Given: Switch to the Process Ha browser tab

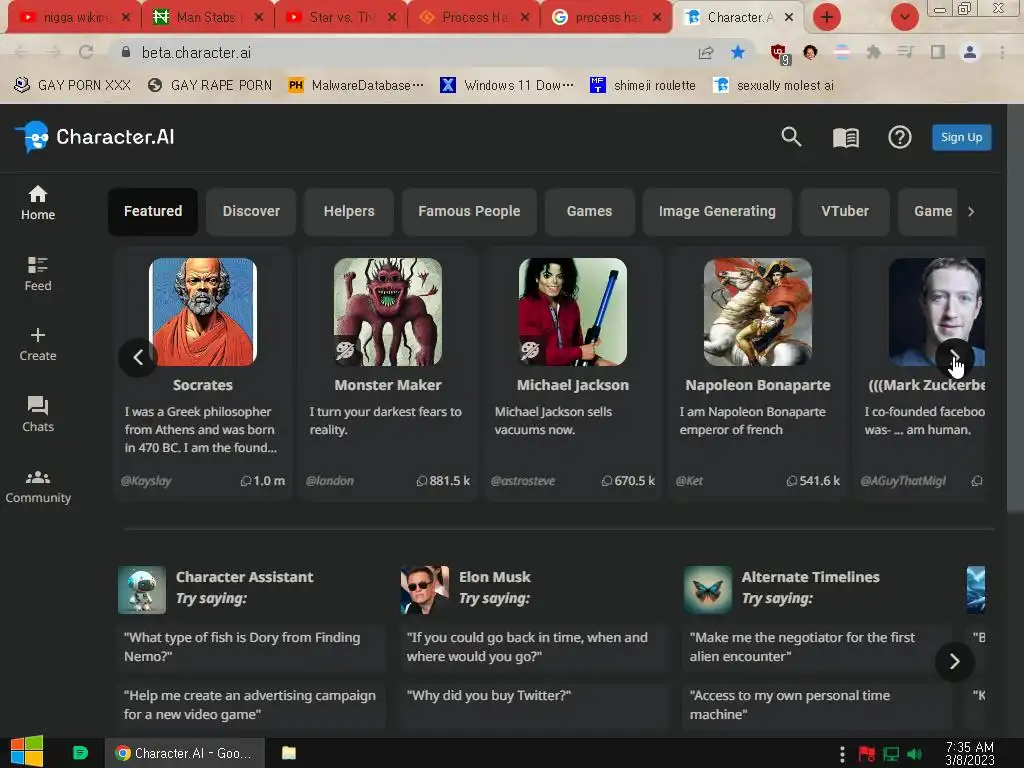Looking at the screenshot, I should (x=474, y=17).
